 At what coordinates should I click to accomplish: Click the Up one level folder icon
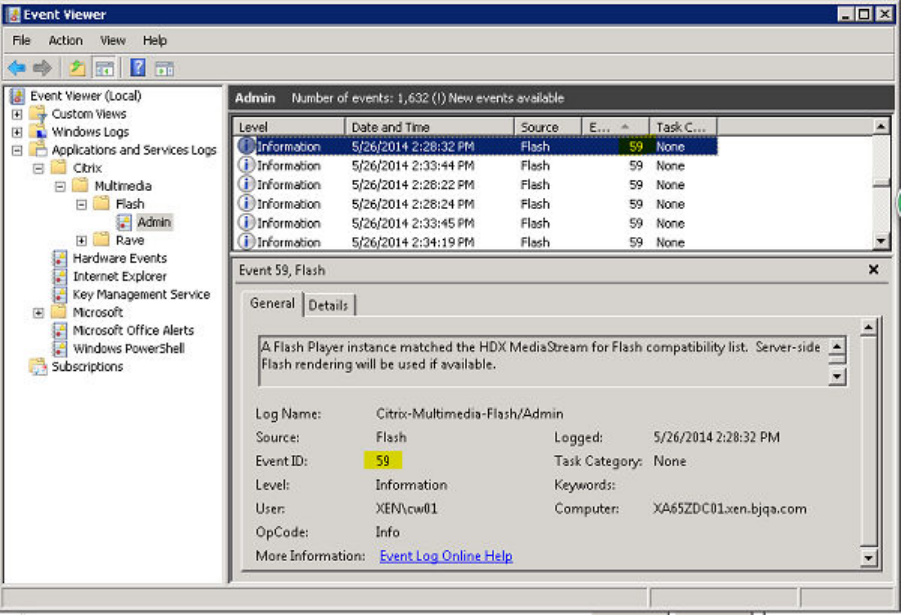click(77, 68)
